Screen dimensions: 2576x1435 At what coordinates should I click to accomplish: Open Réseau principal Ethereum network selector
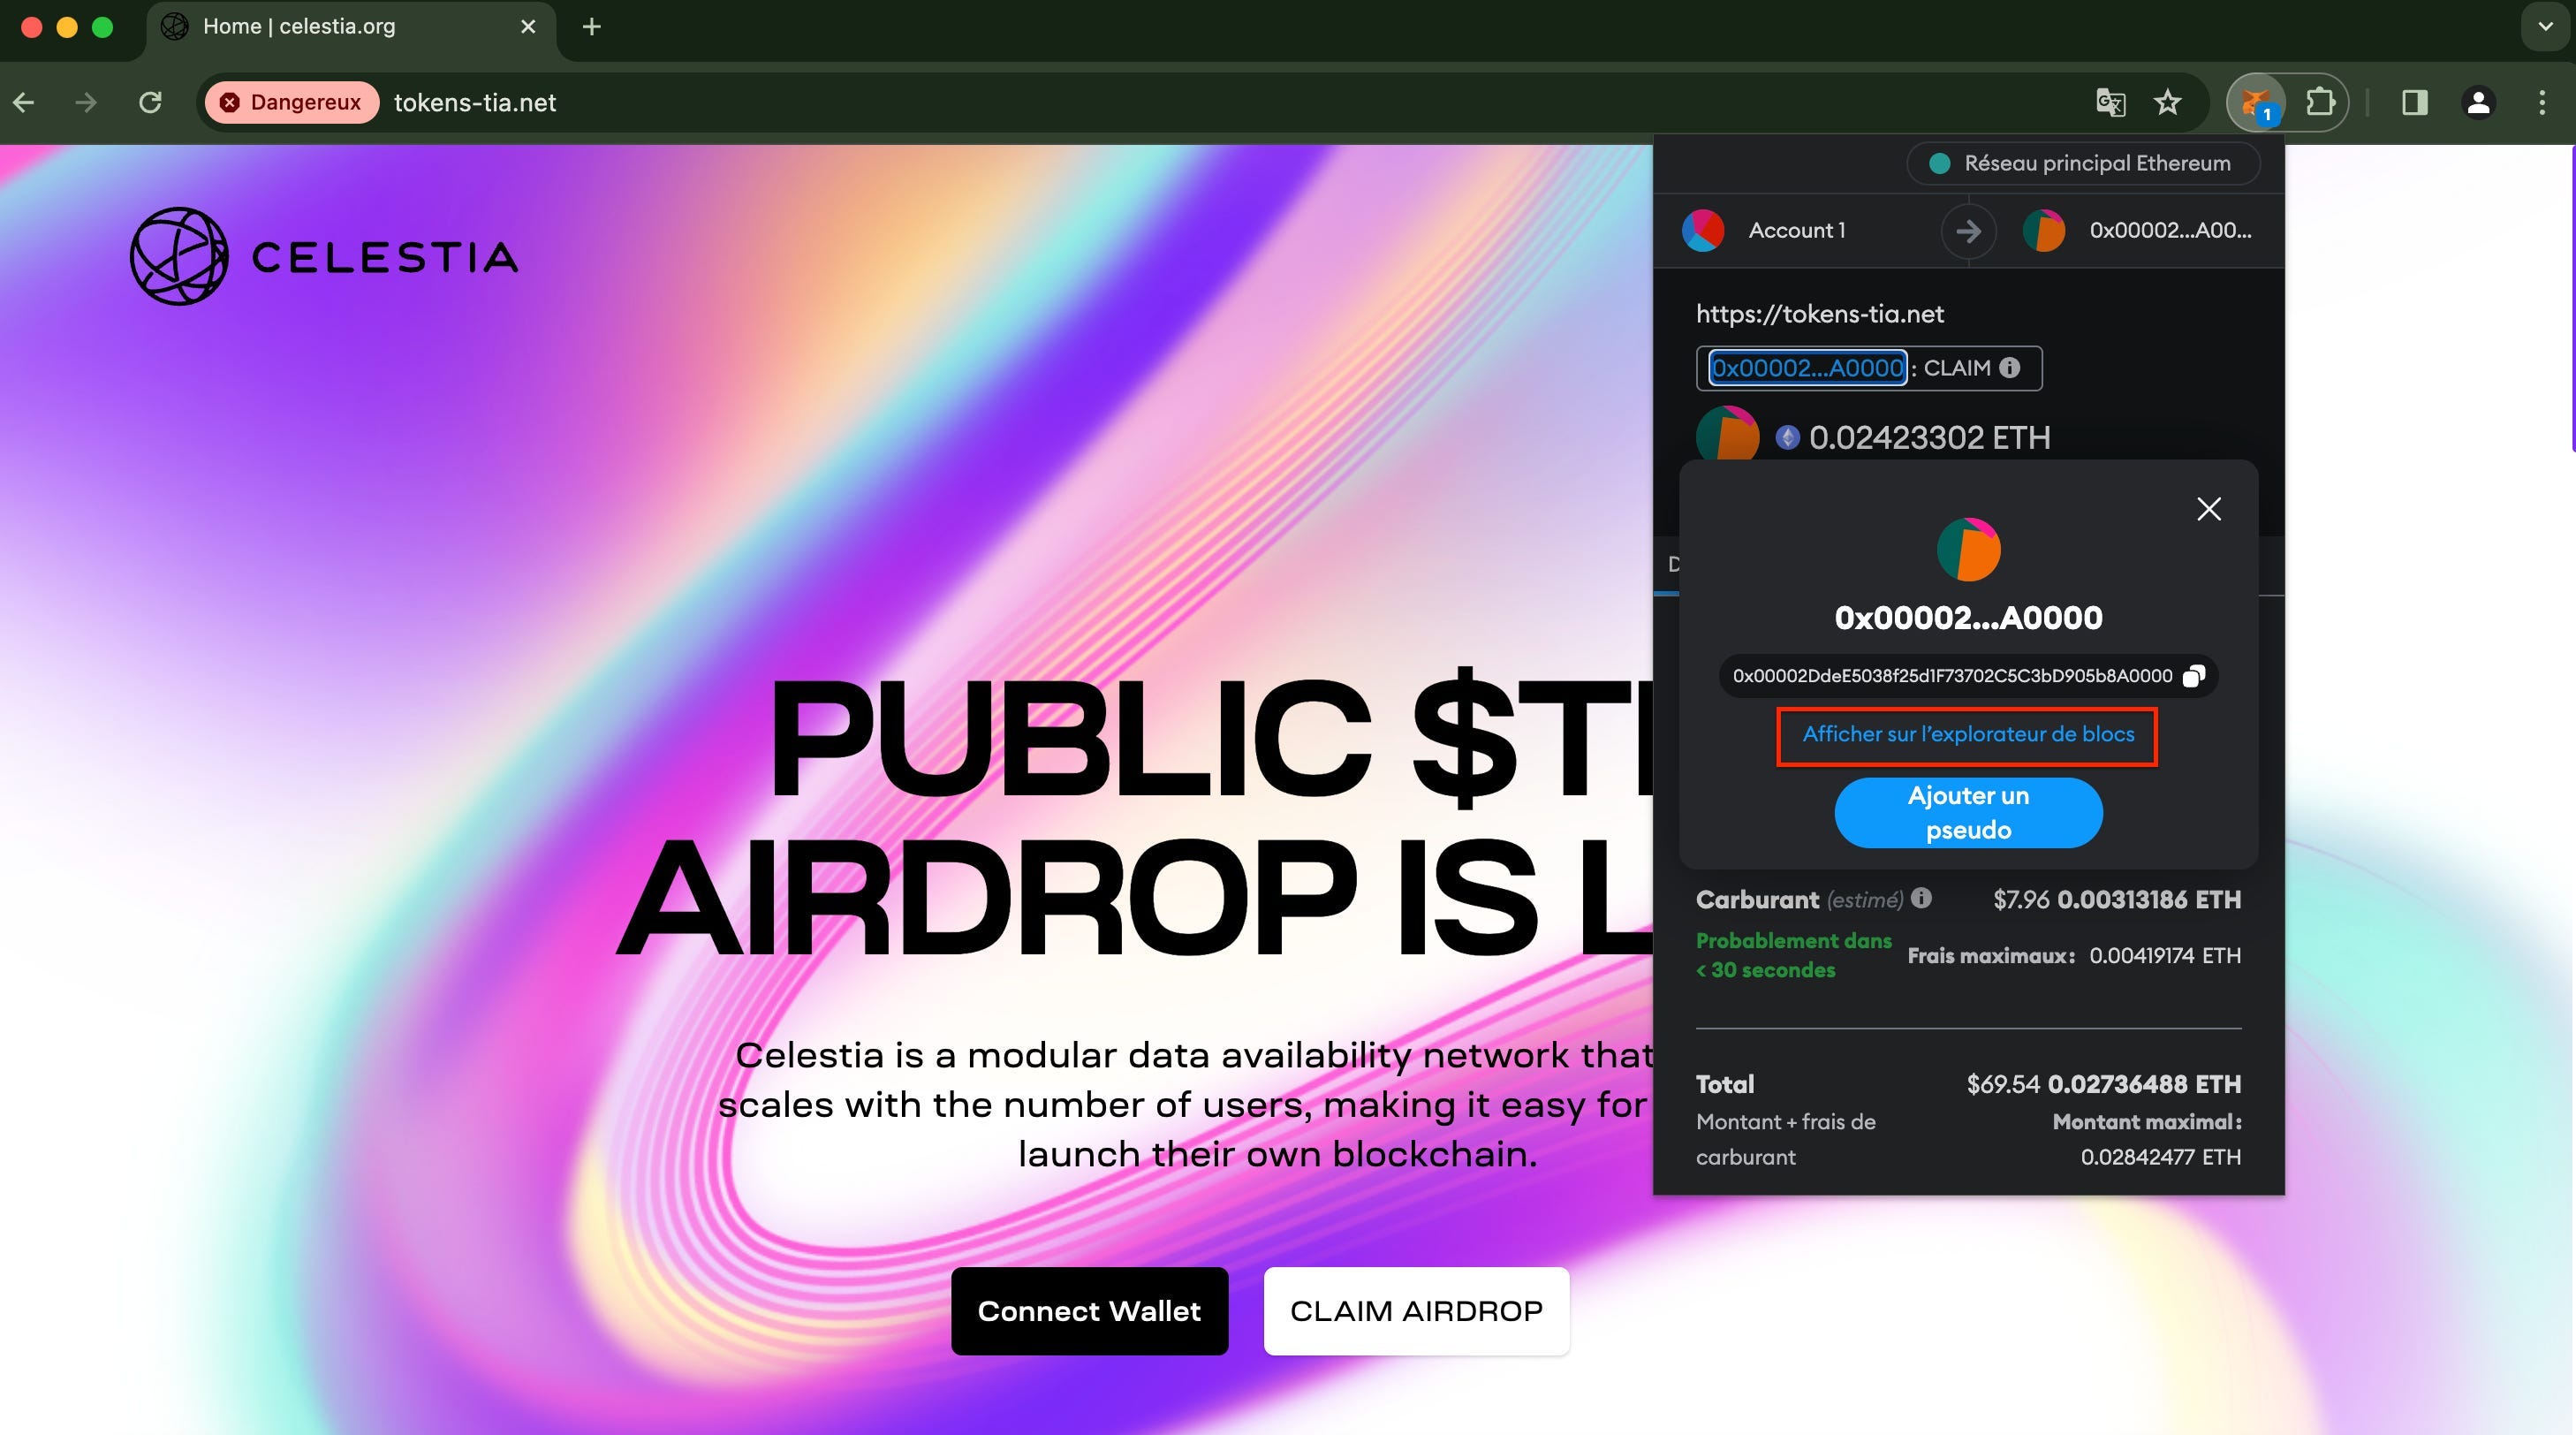coord(2082,163)
